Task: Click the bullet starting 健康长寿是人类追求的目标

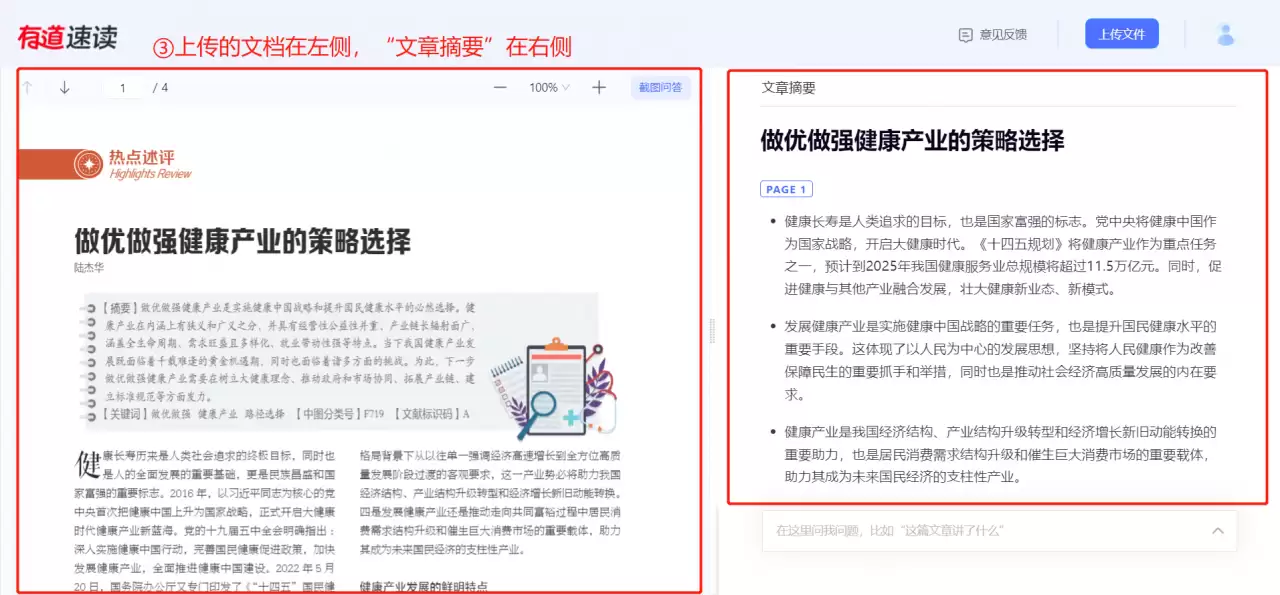Action: [1002, 255]
